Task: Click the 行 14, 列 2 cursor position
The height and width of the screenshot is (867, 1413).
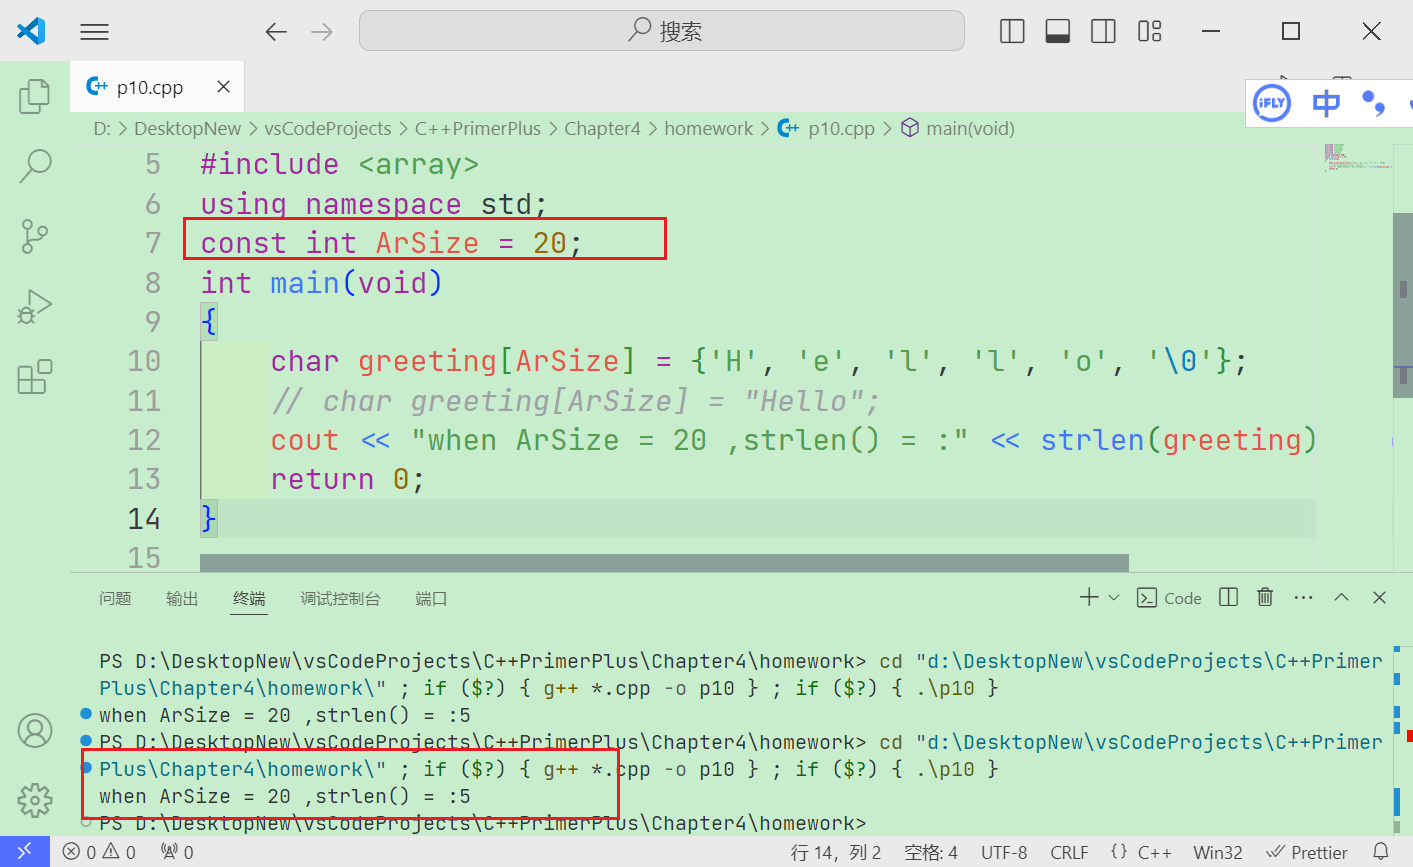Action: (836, 852)
